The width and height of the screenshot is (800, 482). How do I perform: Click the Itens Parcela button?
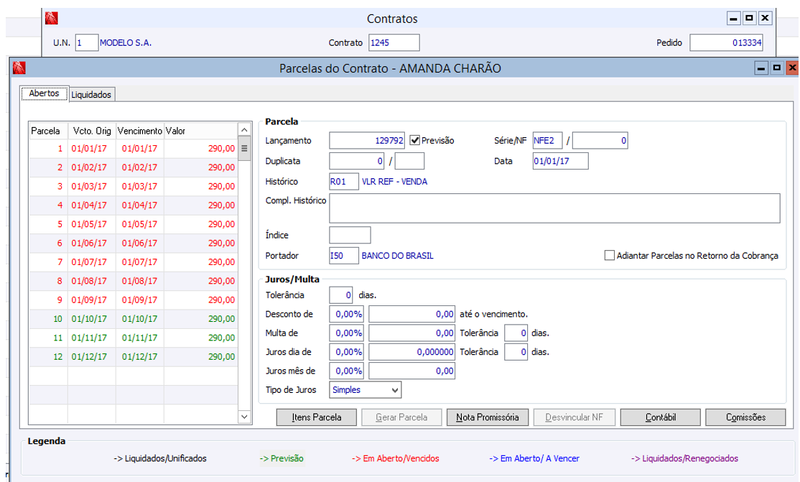[x=316, y=417]
